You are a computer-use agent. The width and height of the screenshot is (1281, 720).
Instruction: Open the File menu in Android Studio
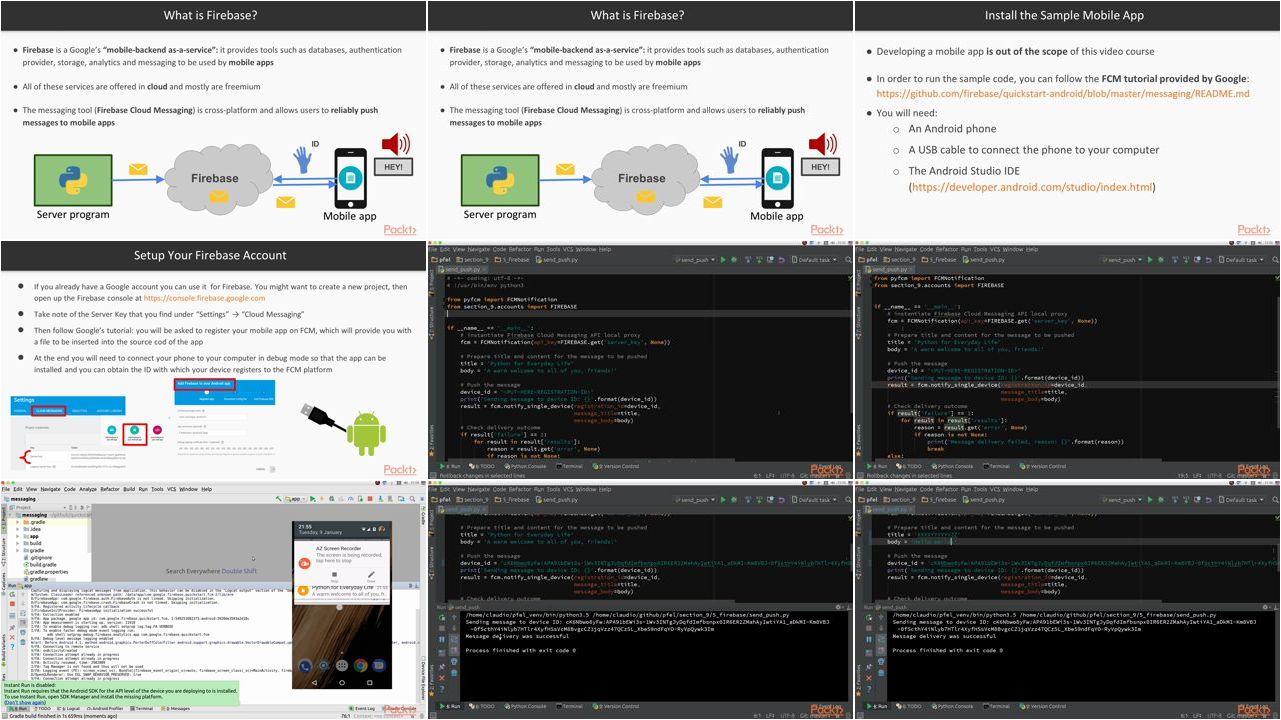[5, 489]
